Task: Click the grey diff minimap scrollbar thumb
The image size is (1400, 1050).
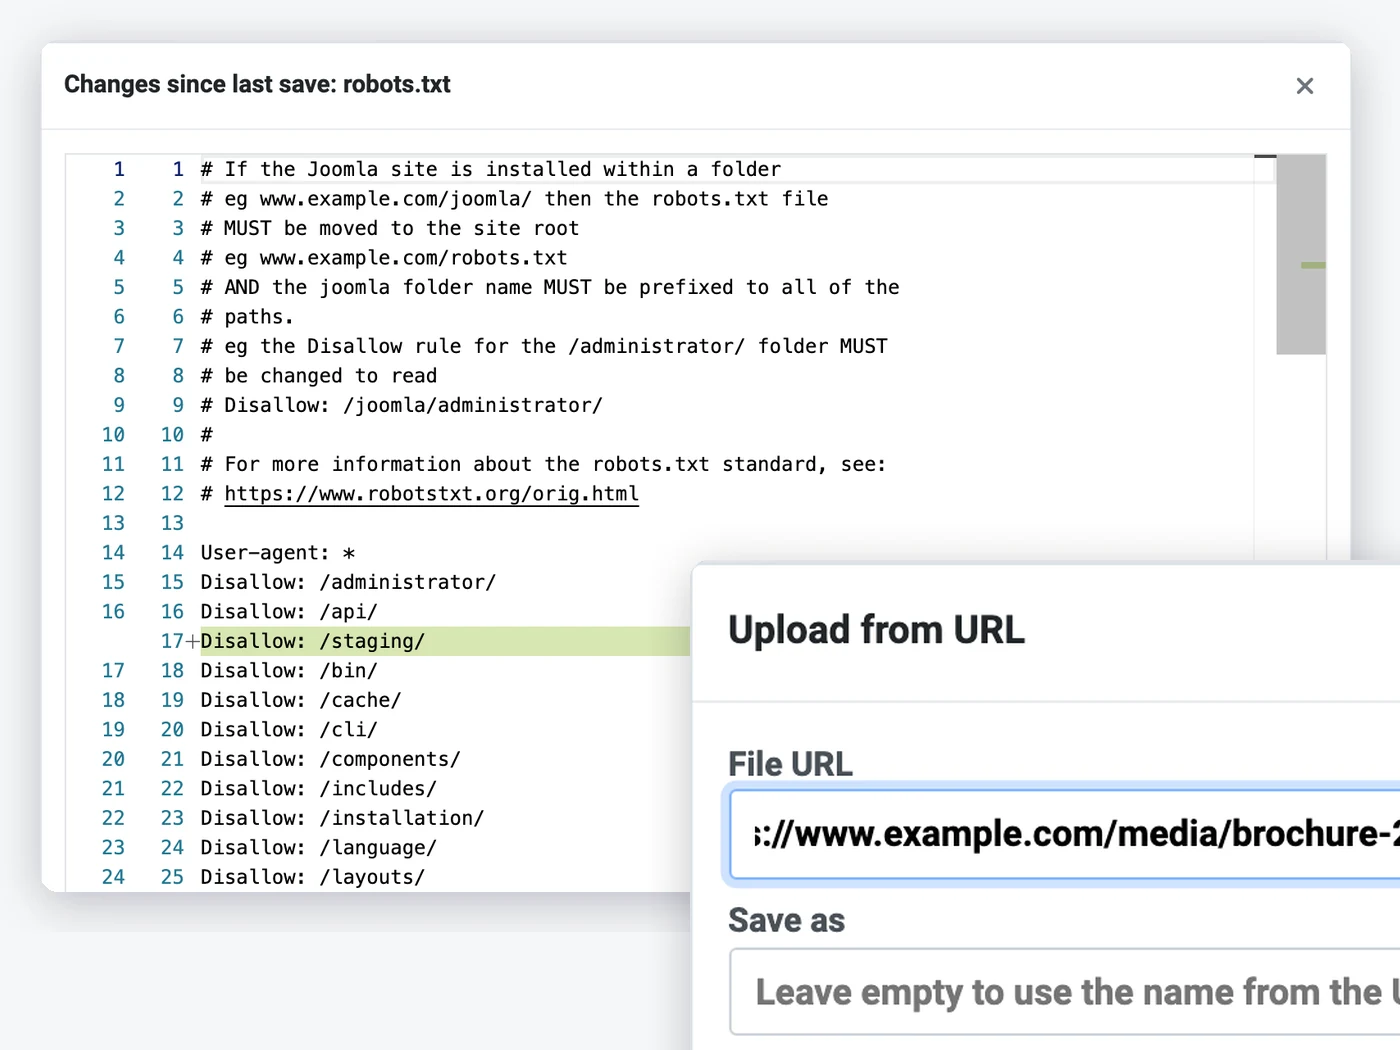Action: point(1301,255)
